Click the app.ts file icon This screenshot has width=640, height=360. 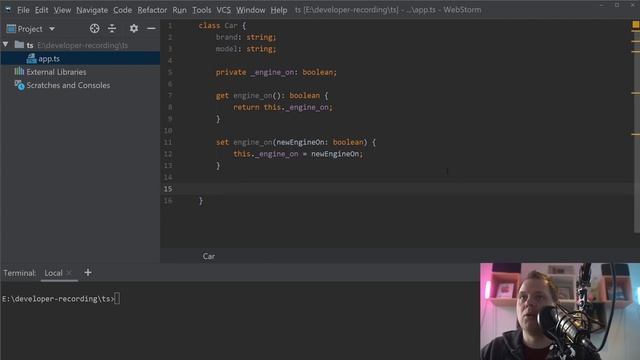(31, 58)
